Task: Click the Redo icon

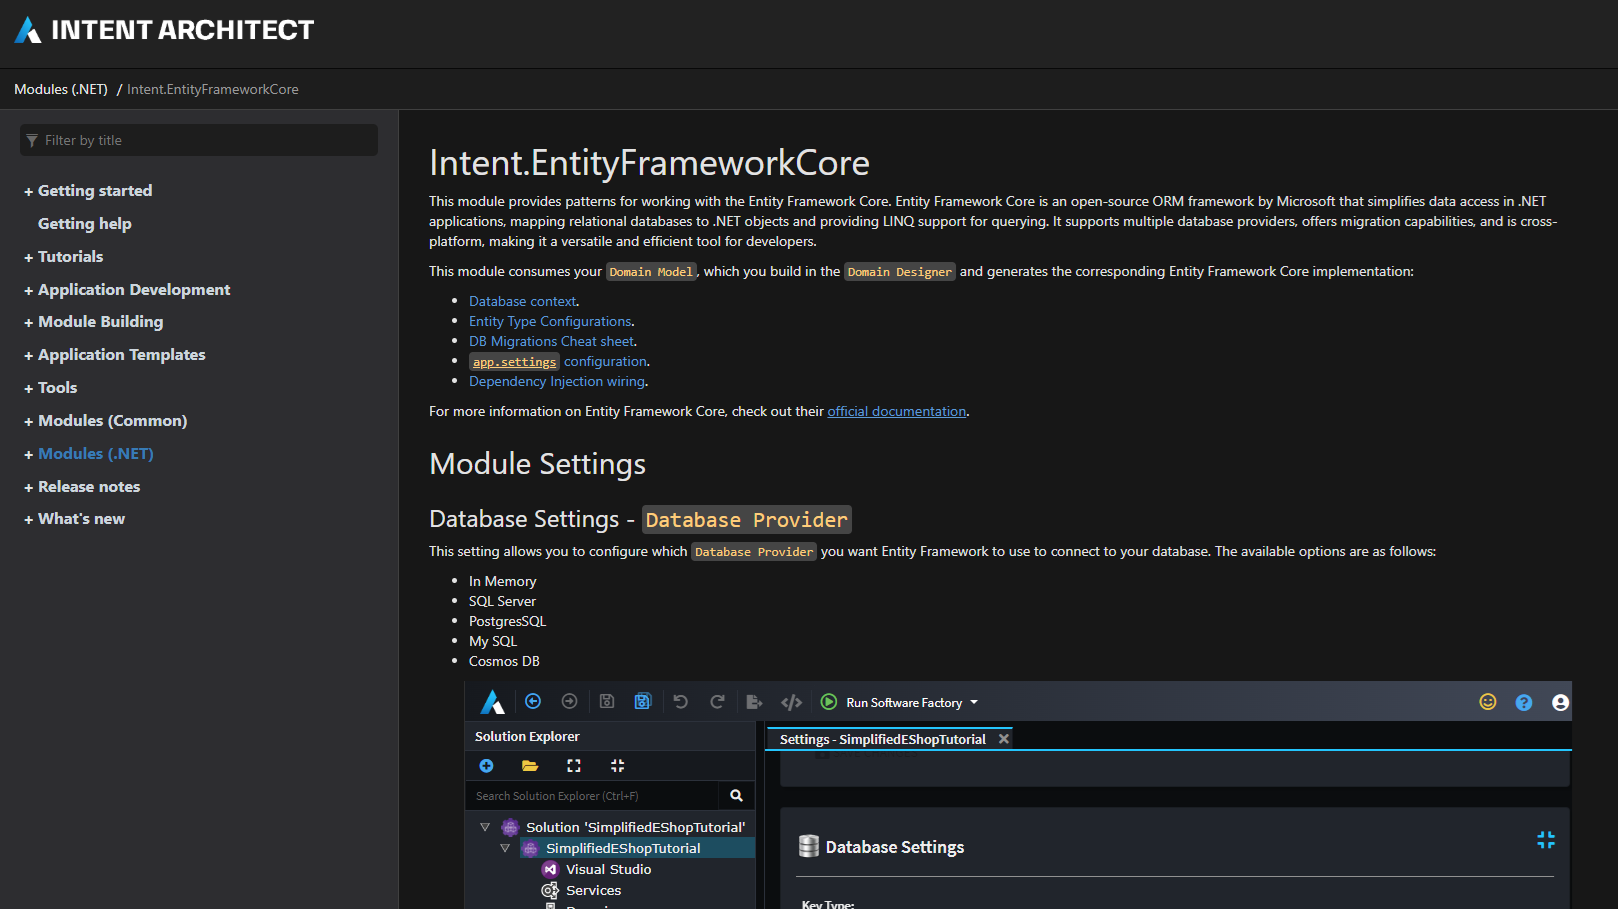Action: tap(717, 702)
